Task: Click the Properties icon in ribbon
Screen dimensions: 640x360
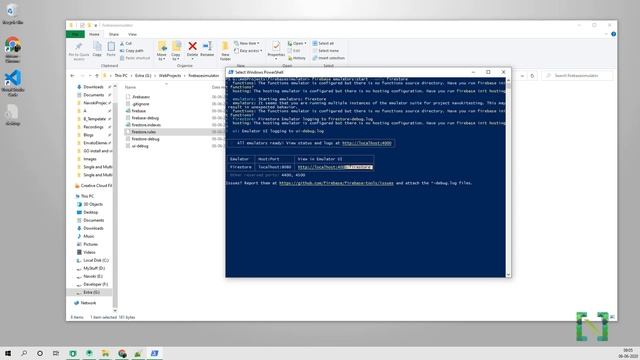Action: 276,50
